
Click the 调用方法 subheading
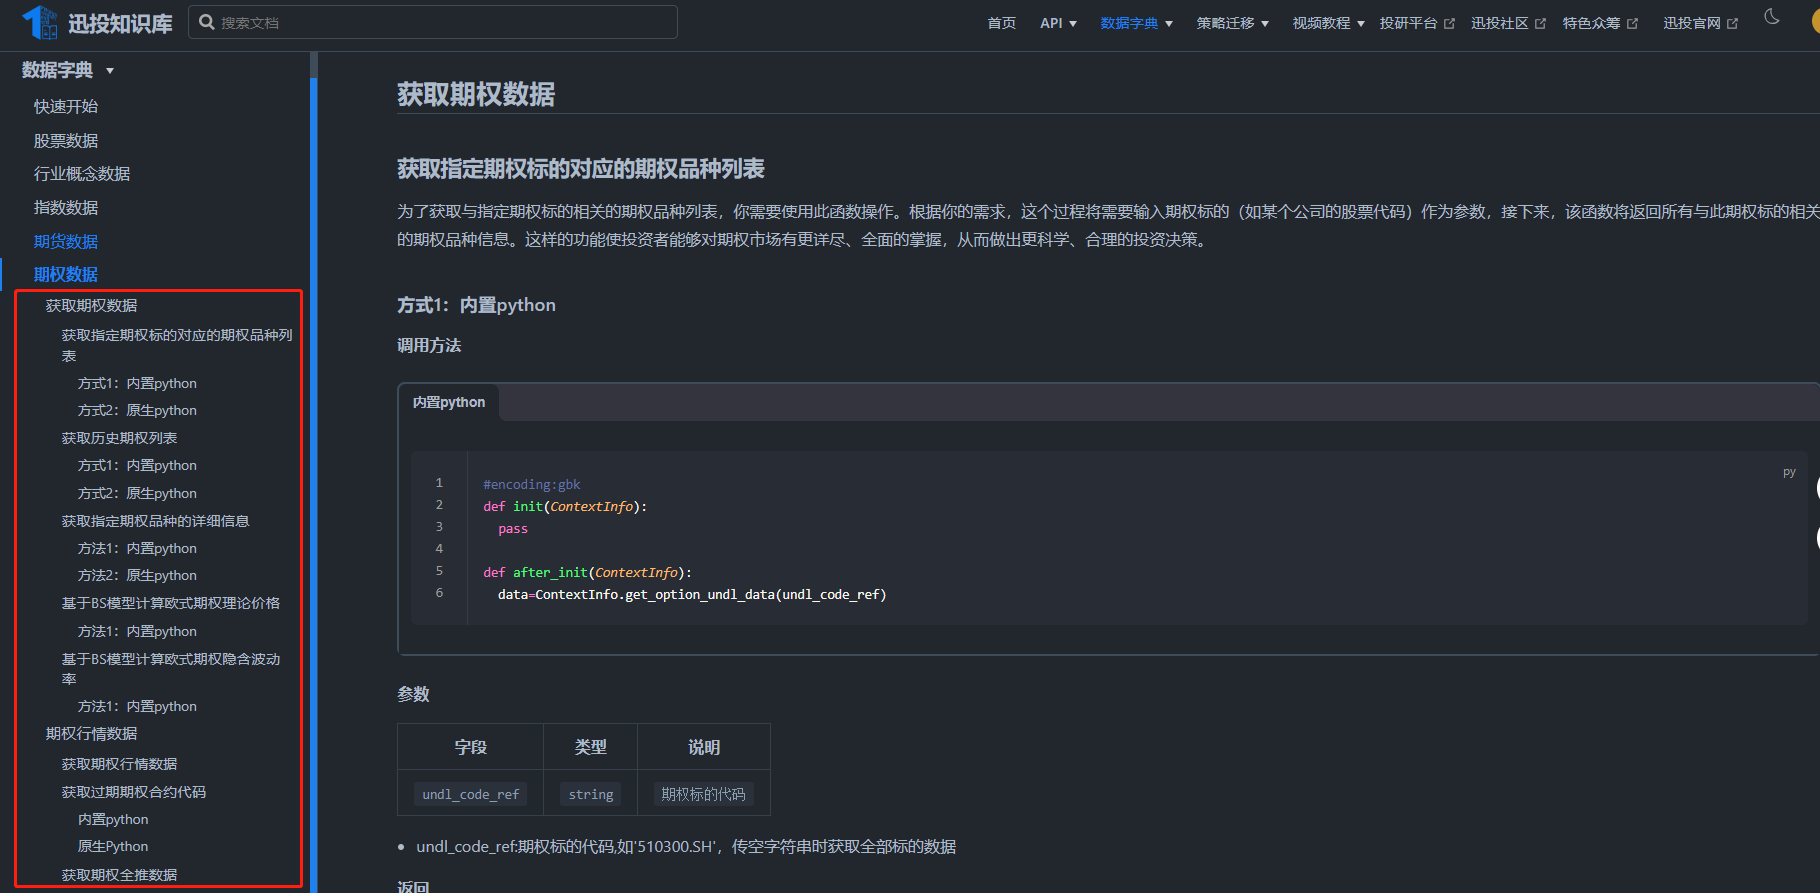click(x=429, y=345)
